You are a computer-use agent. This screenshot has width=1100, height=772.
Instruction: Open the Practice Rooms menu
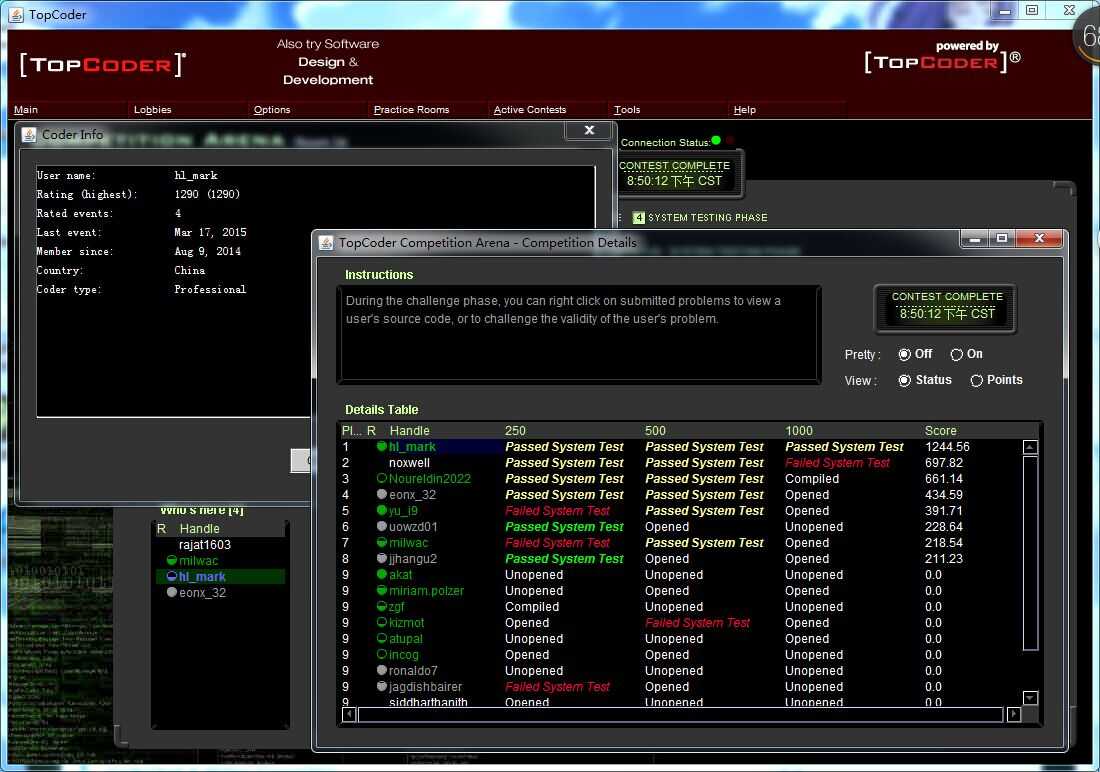point(411,109)
